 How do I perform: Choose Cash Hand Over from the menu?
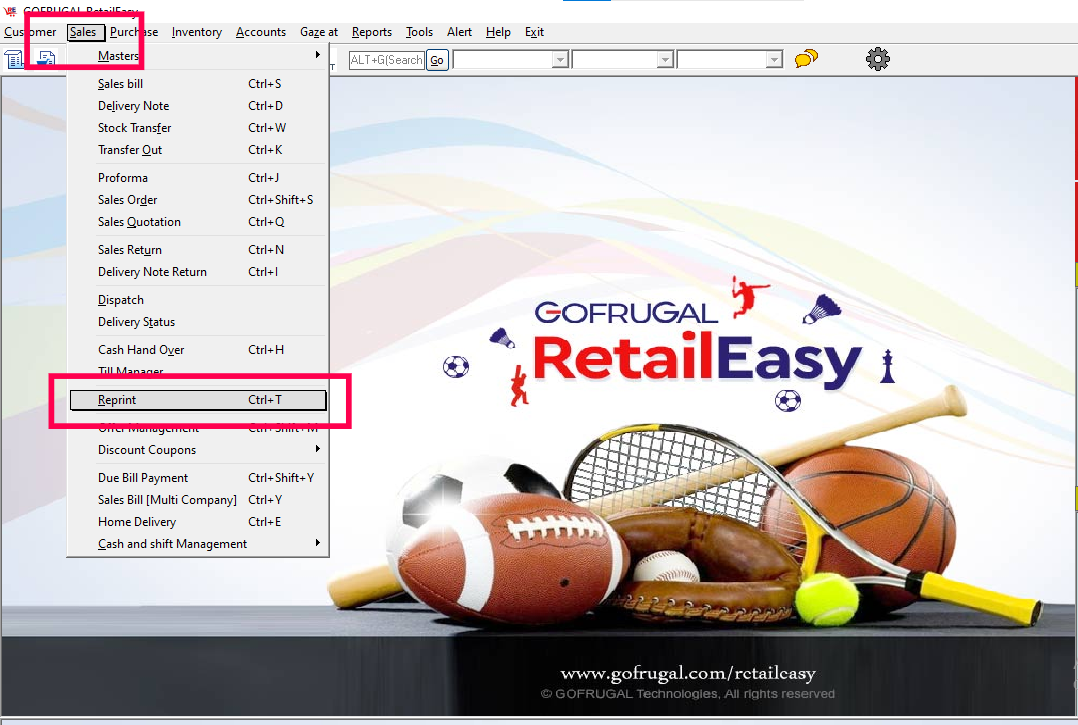click(x=198, y=350)
